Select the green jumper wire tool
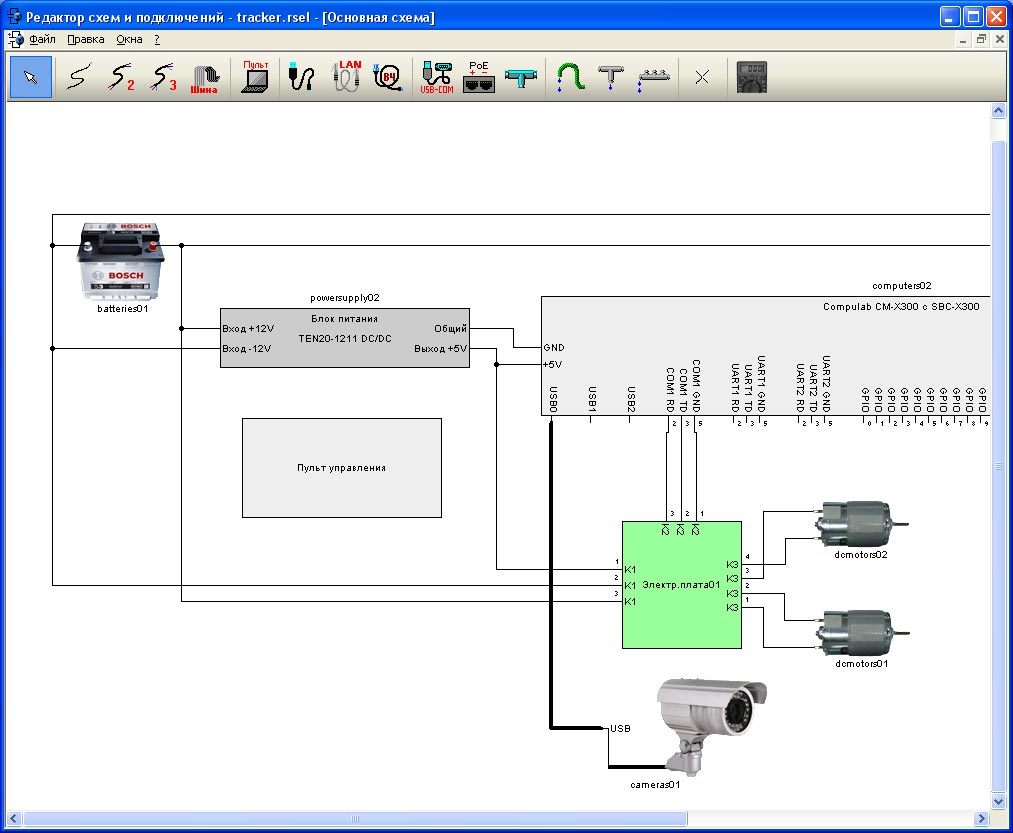Image resolution: width=1013 pixels, height=833 pixels. tap(570, 77)
